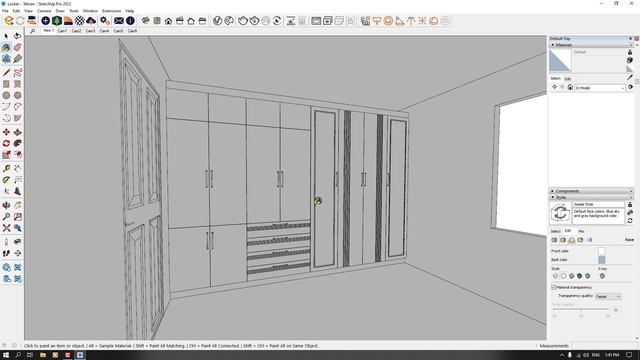This screenshot has height=360, width=640.
Task: Enable Hidden Line face style
Action: pos(564,276)
